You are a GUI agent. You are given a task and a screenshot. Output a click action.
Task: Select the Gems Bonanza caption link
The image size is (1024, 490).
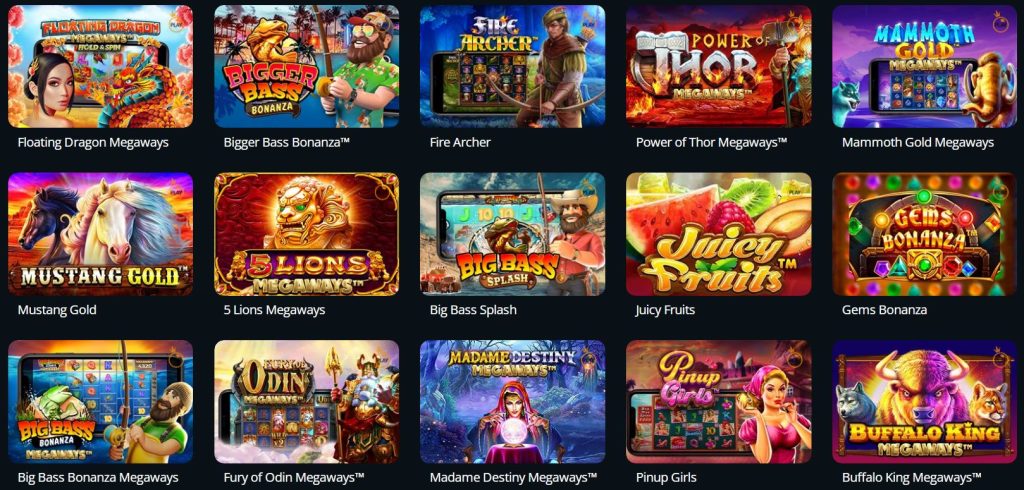884,310
